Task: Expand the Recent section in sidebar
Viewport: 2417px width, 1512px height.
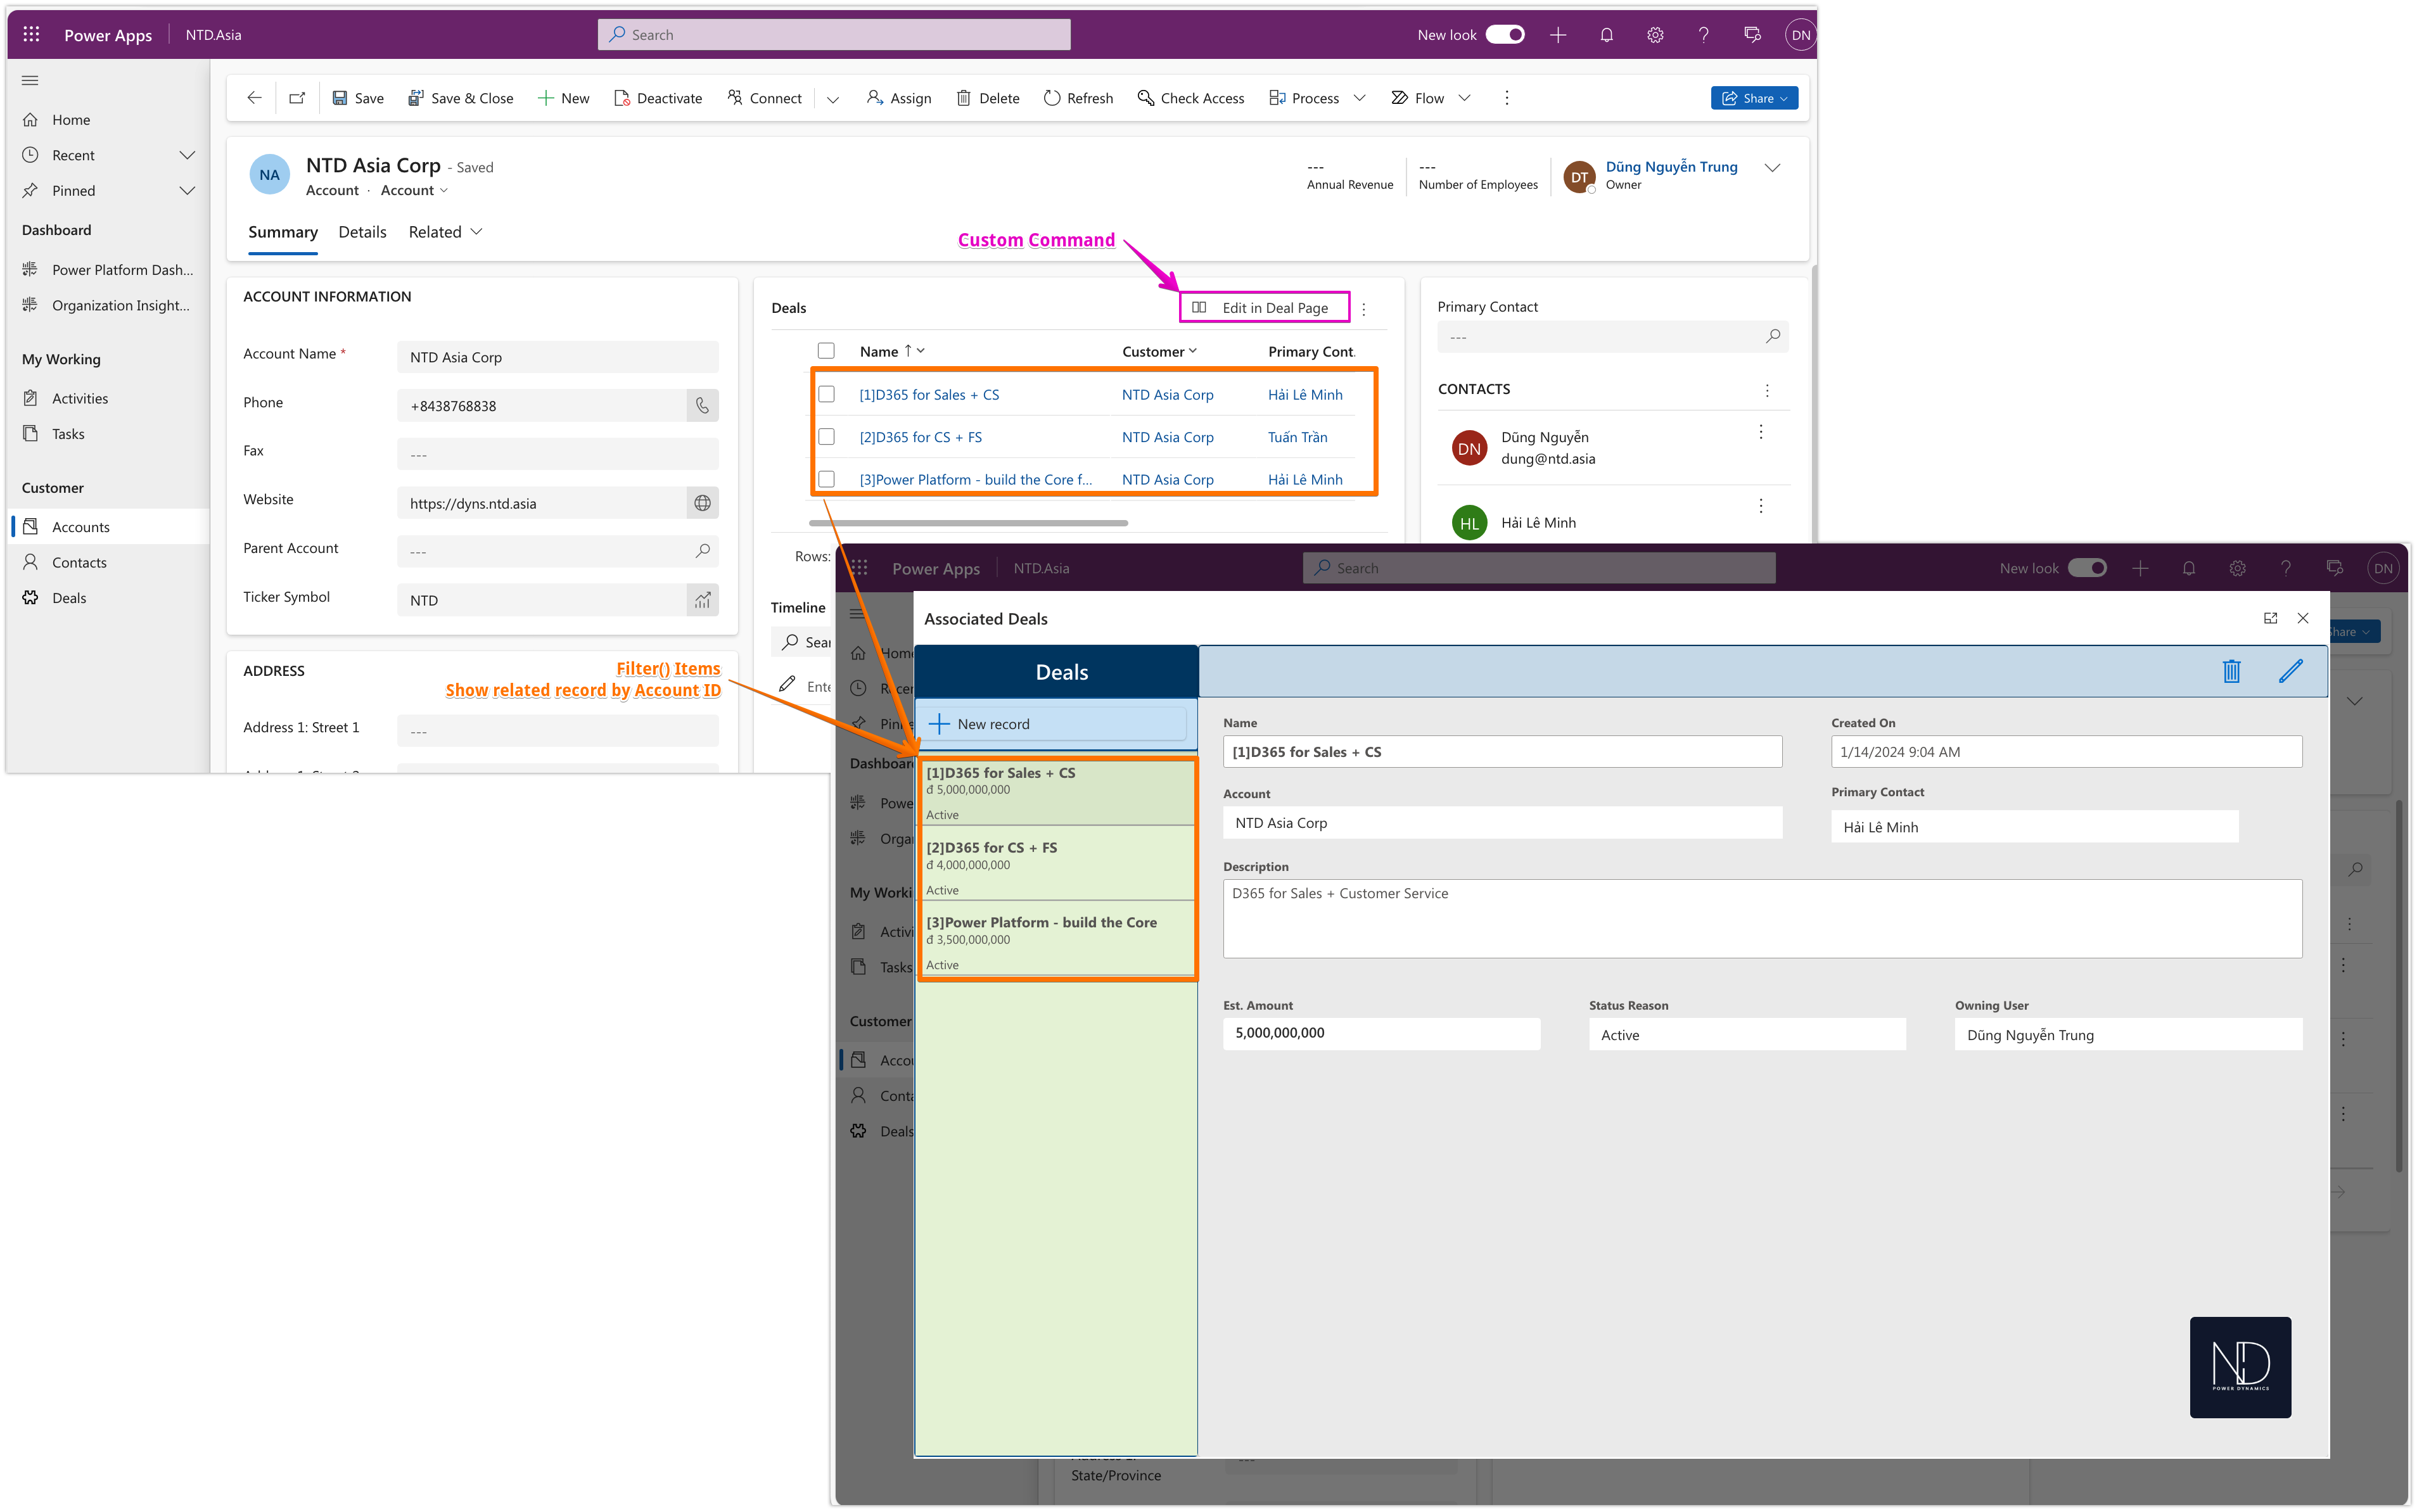Action: point(186,155)
